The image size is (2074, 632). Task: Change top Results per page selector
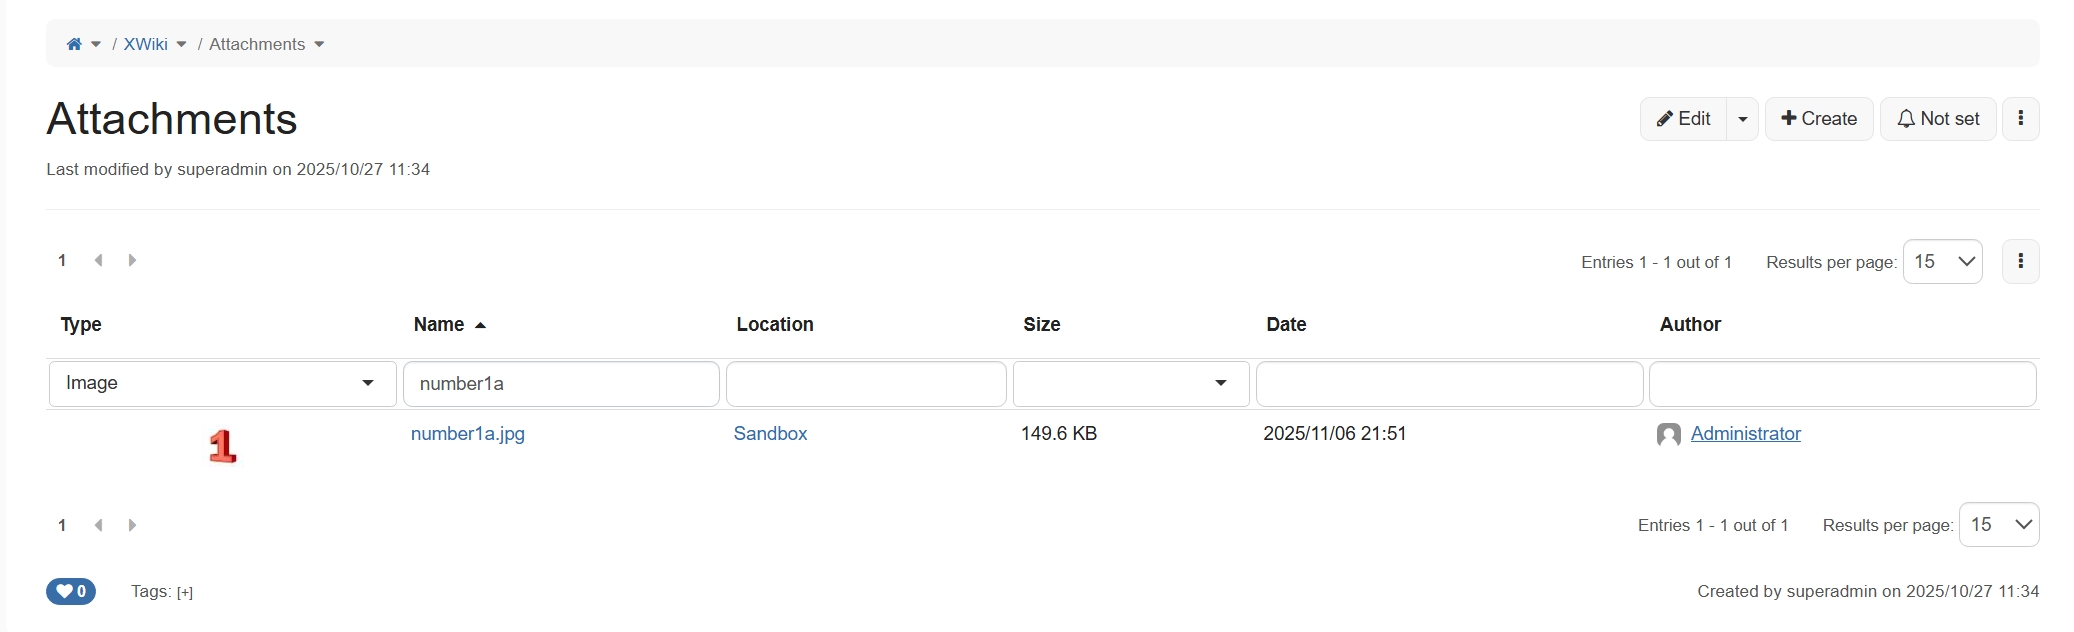click(x=1942, y=262)
